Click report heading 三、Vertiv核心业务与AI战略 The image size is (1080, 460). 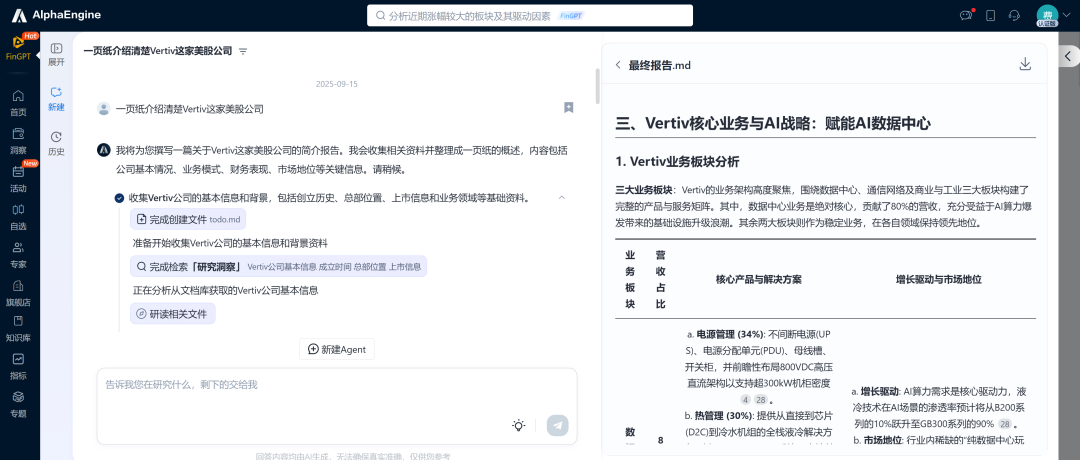coord(773,123)
